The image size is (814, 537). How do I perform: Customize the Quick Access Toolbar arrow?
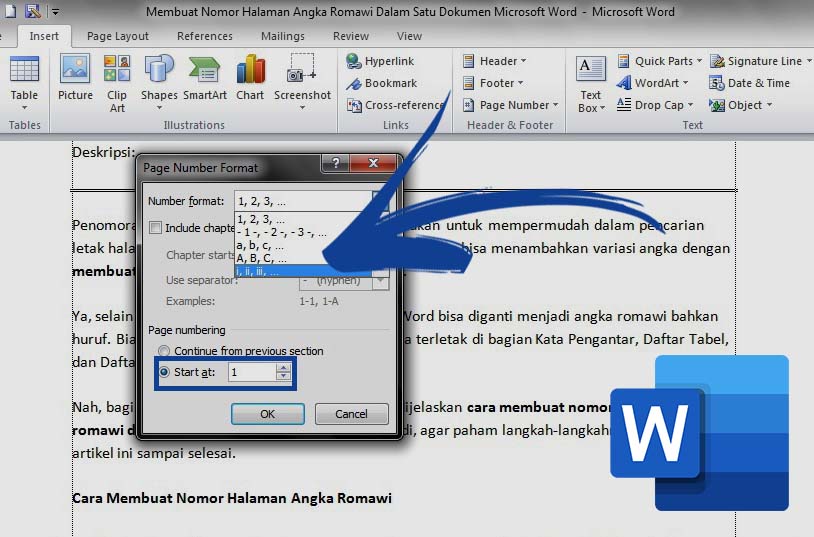click(x=56, y=11)
